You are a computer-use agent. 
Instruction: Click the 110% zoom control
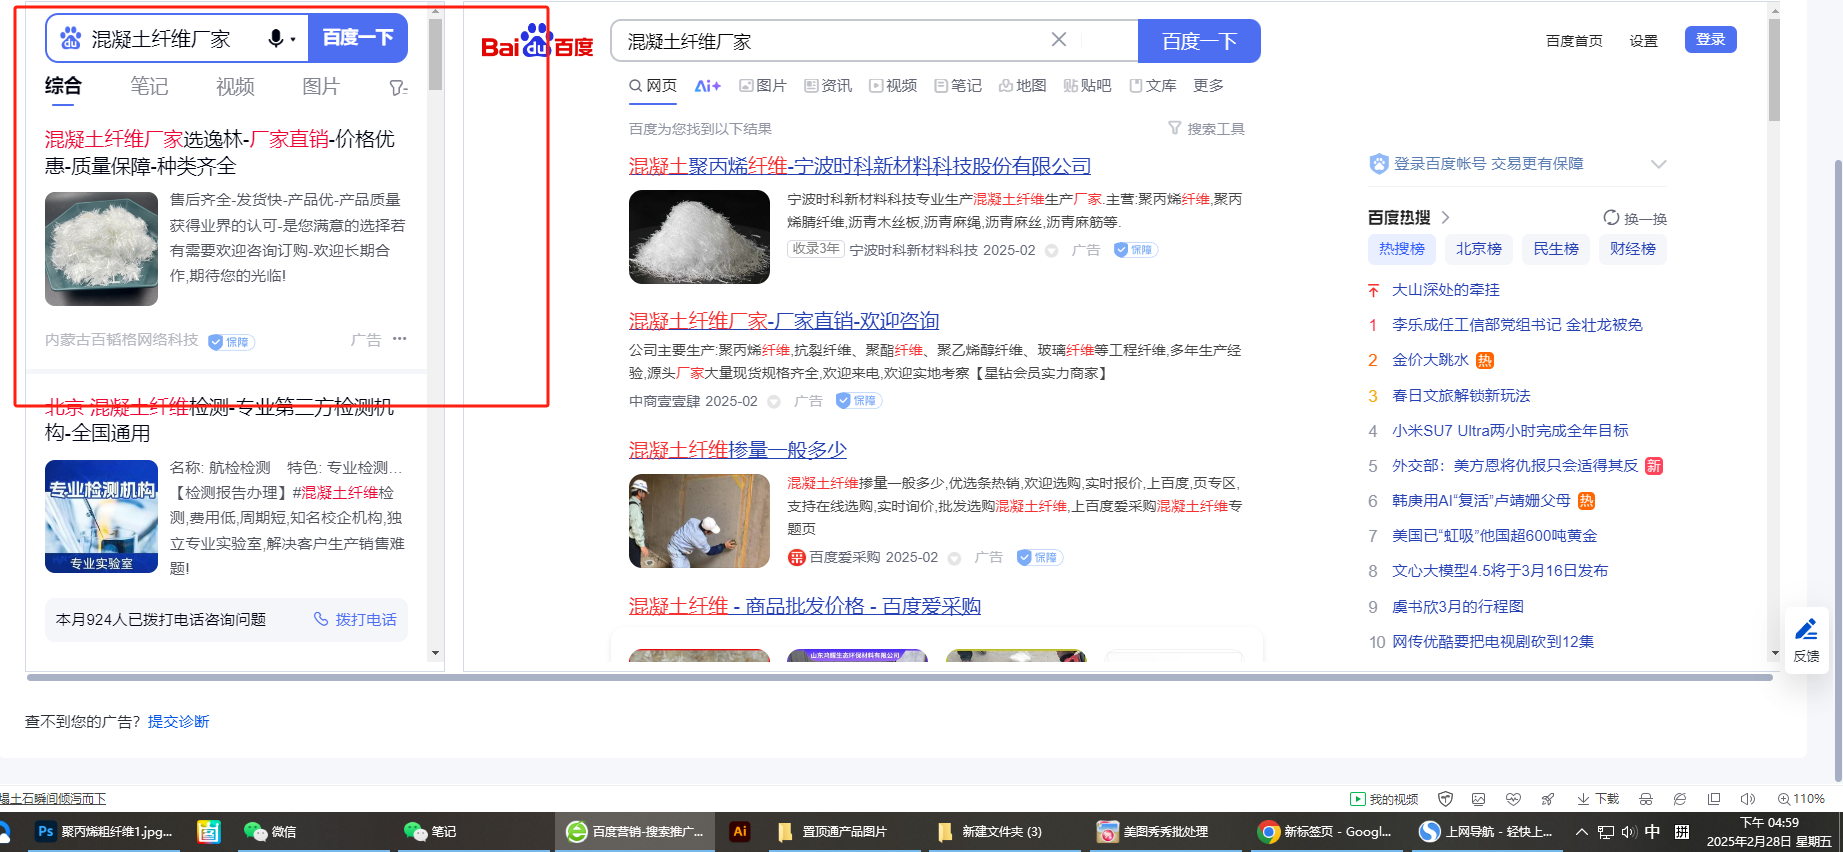click(1801, 799)
